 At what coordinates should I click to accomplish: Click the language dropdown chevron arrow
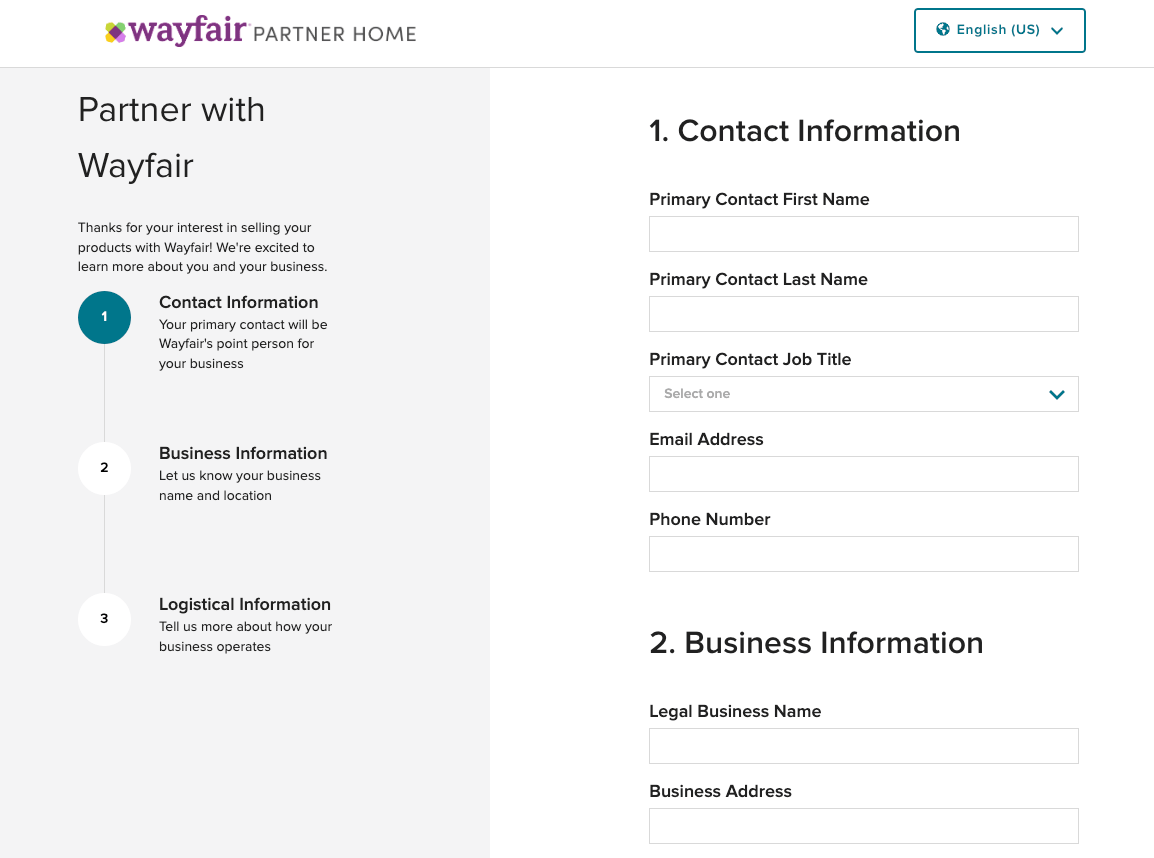(1057, 31)
